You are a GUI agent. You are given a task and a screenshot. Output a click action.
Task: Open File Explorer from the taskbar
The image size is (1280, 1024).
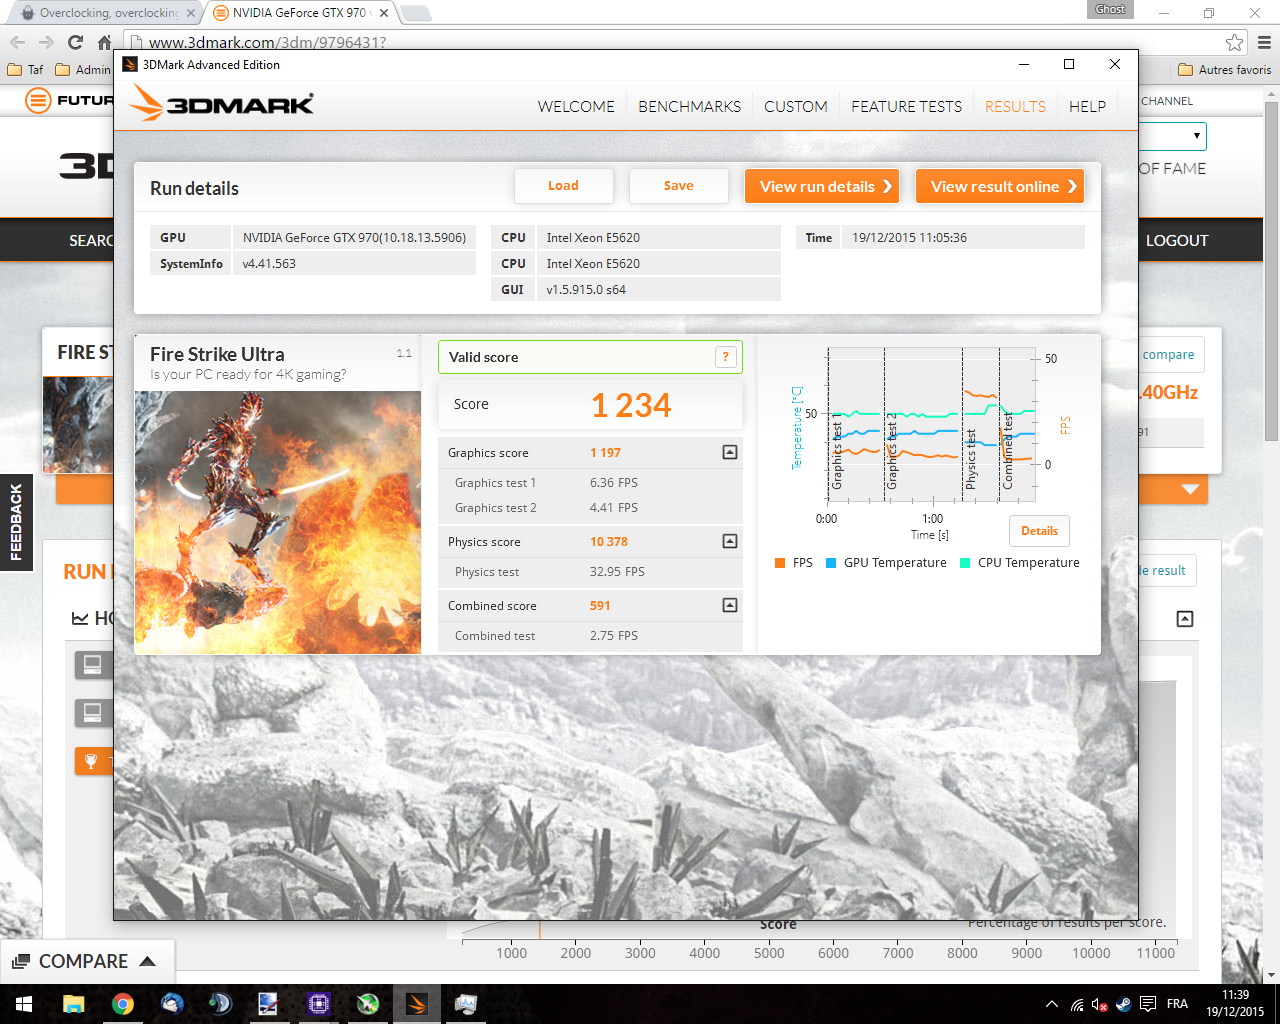coord(74,1004)
